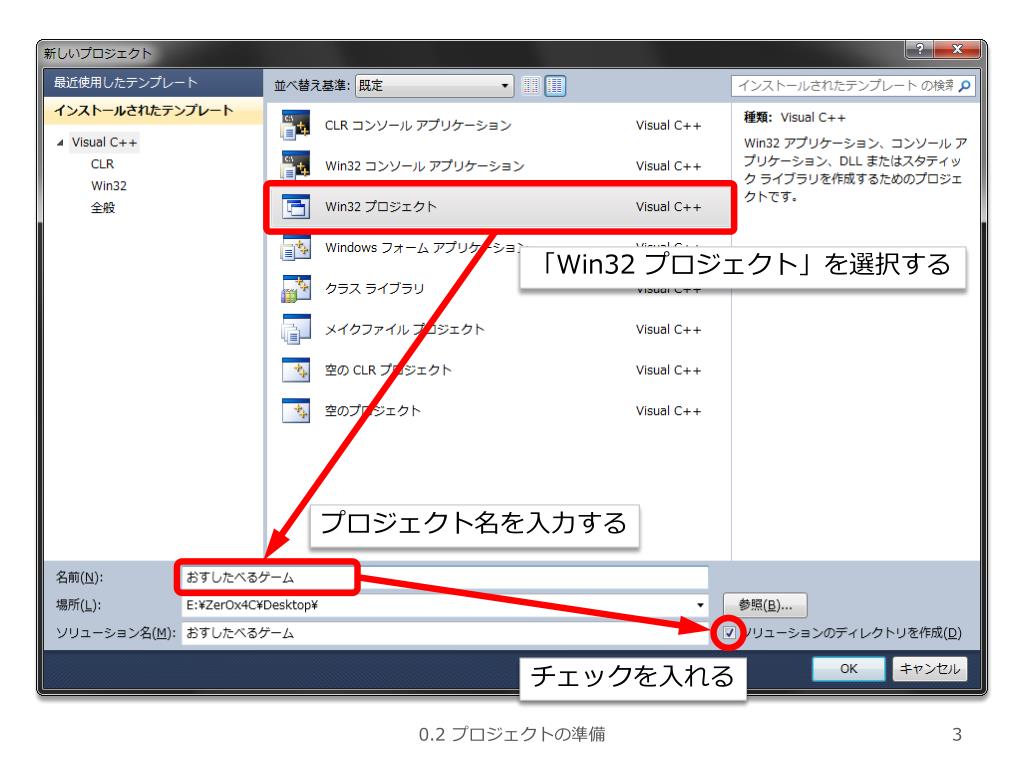The width and height of the screenshot is (1024, 768).
Task: Select クラス ライブラリ template name
Action: tap(375, 289)
